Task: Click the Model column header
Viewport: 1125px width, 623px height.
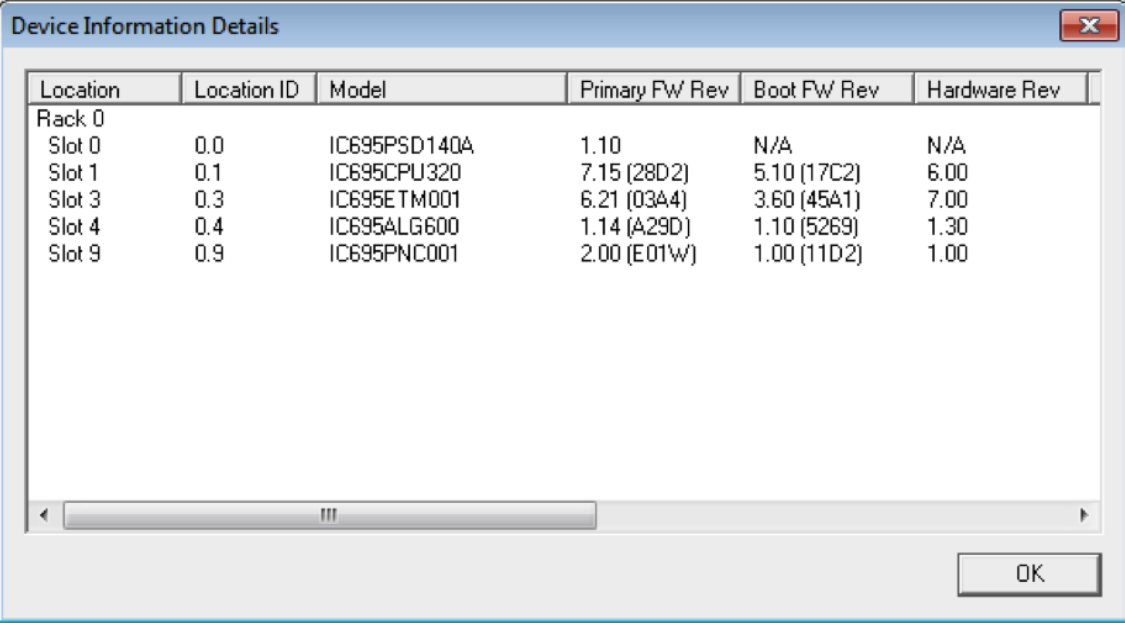Action: 442,90
